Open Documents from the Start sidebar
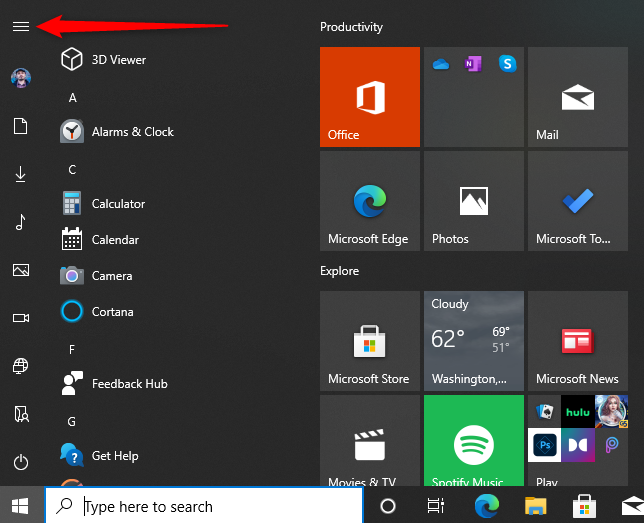The width and height of the screenshot is (644, 523). (x=21, y=126)
